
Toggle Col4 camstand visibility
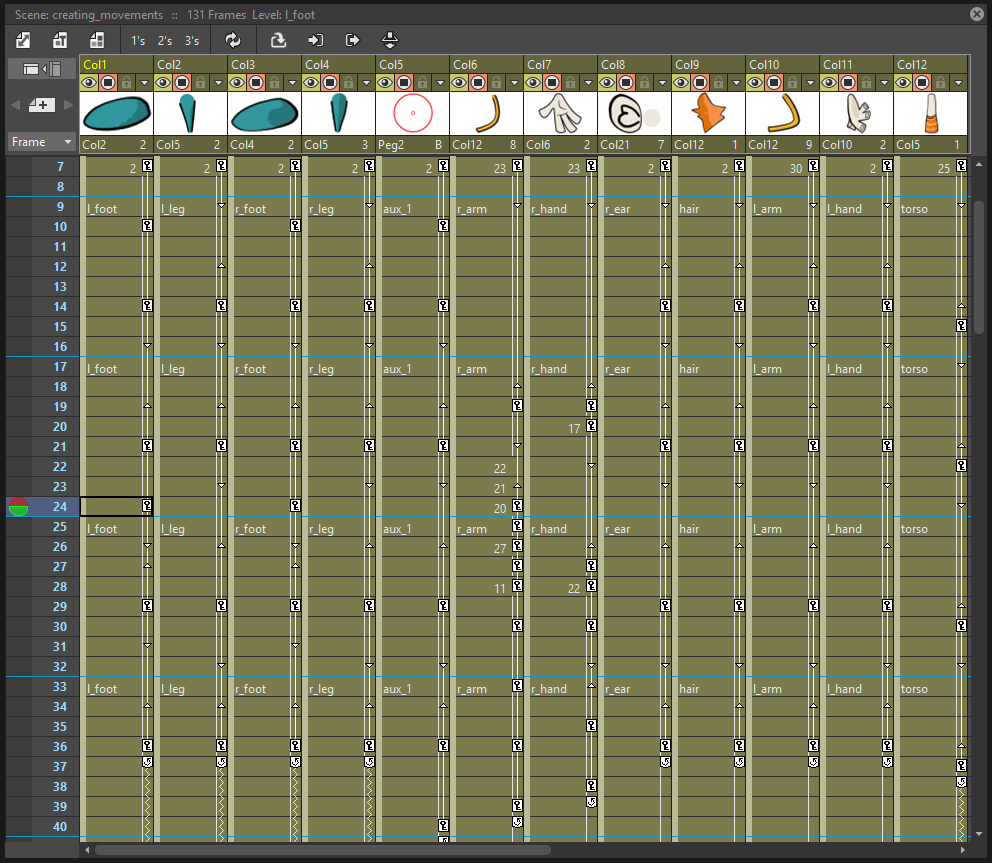pos(330,82)
